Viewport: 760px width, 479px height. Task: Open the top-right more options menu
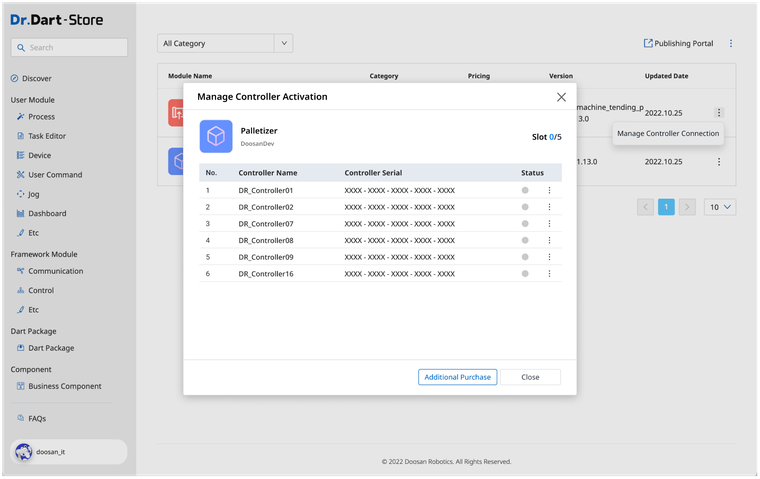point(731,44)
